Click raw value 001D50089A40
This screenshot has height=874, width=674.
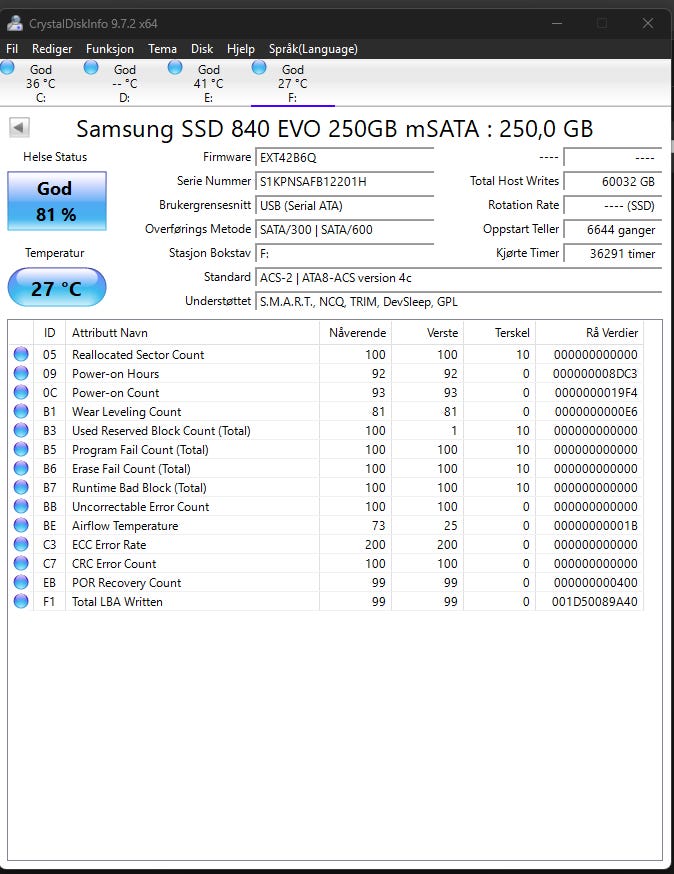594,601
